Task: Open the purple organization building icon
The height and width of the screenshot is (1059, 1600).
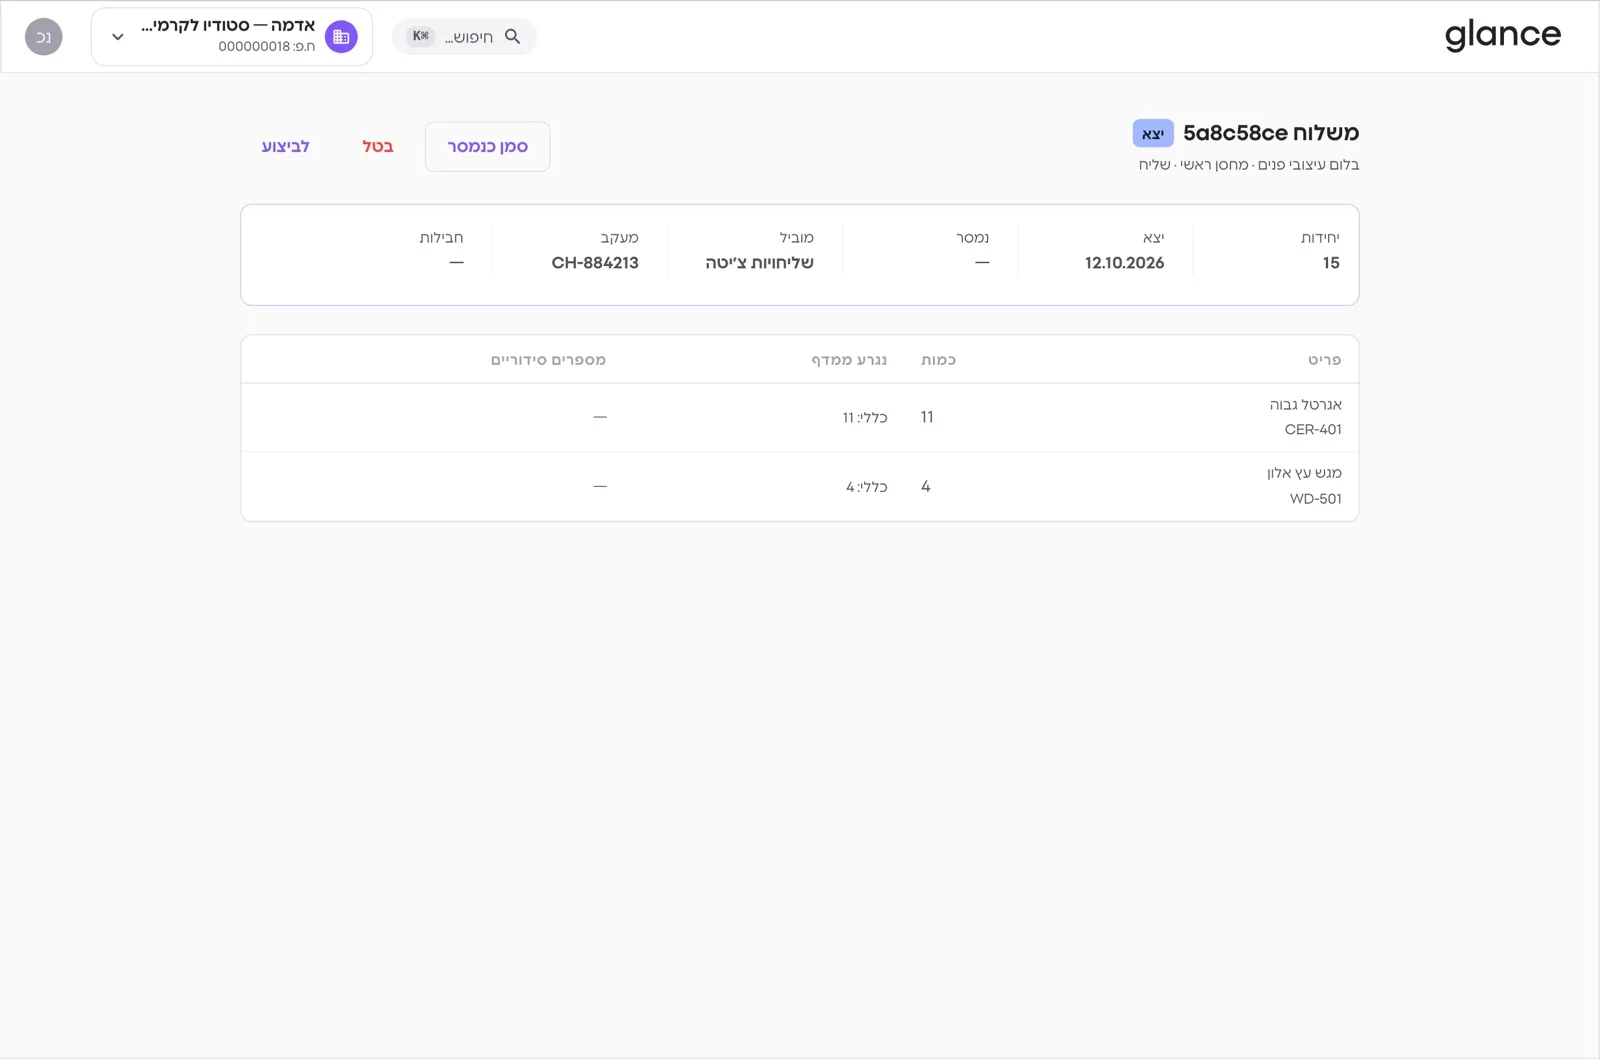Action: pos(341,37)
